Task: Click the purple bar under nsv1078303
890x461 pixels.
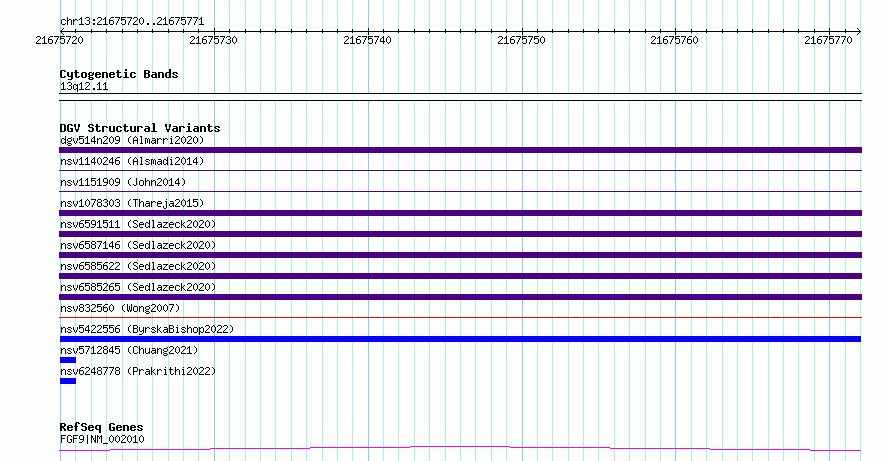Action: point(460,213)
